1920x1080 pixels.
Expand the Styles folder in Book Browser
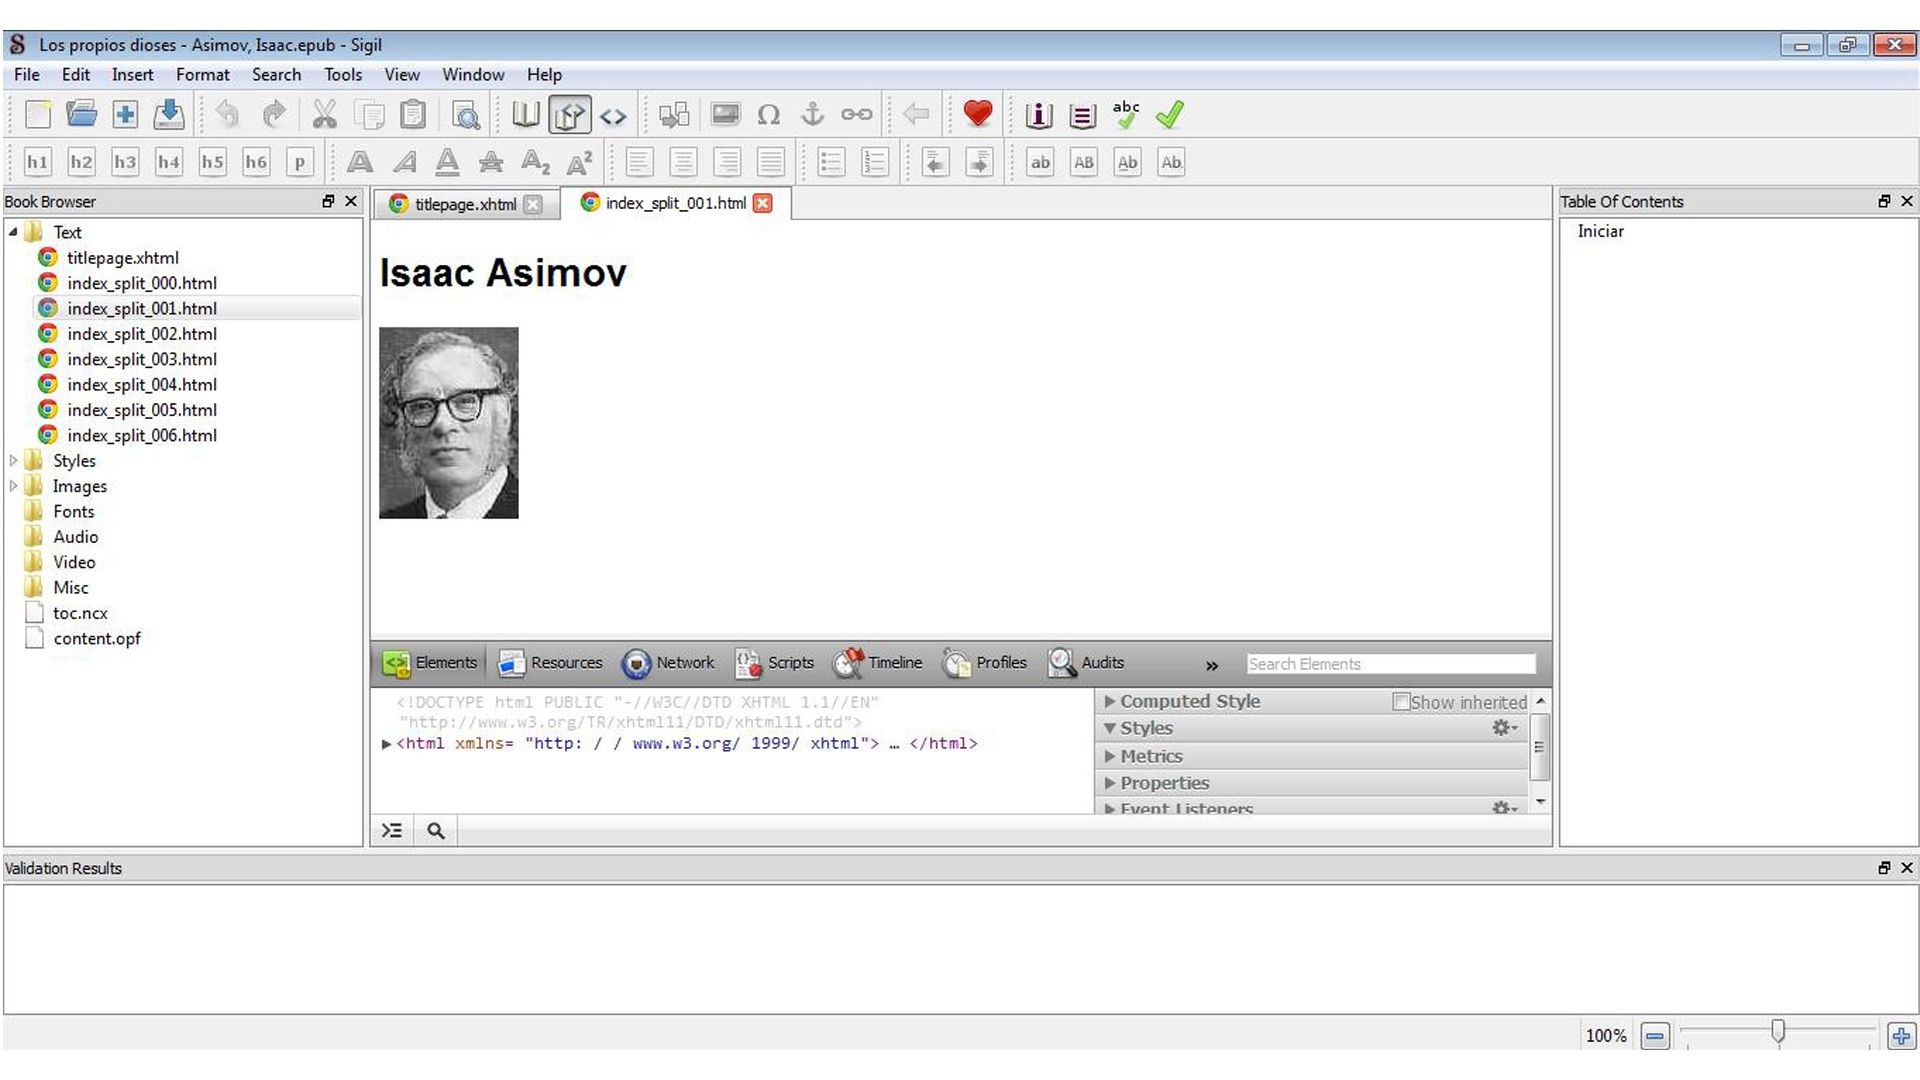(13, 461)
